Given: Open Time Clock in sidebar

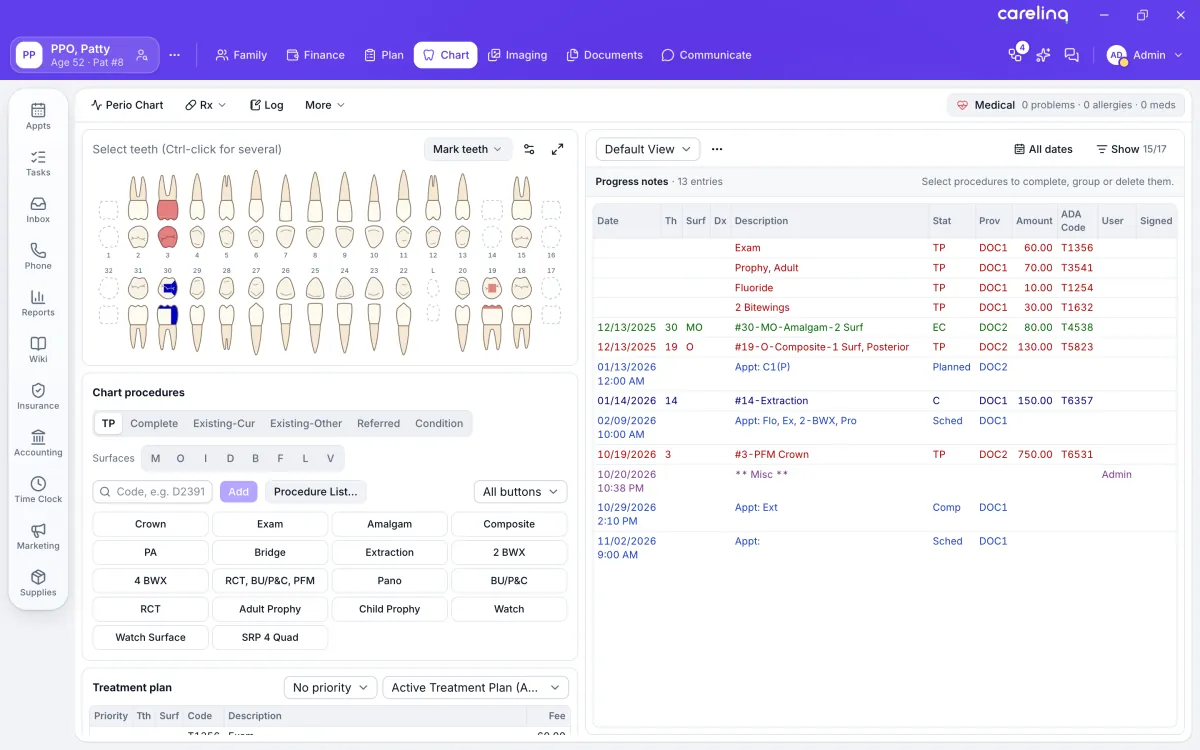Looking at the screenshot, I should coord(38,490).
